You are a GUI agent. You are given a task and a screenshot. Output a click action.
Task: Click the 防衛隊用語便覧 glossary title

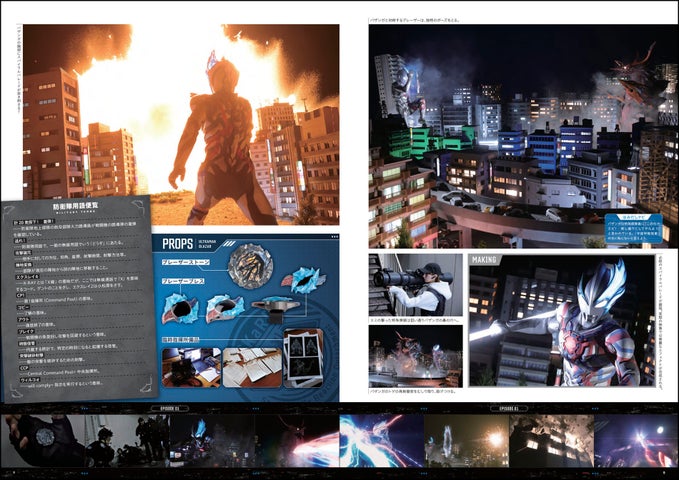(75, 206)
